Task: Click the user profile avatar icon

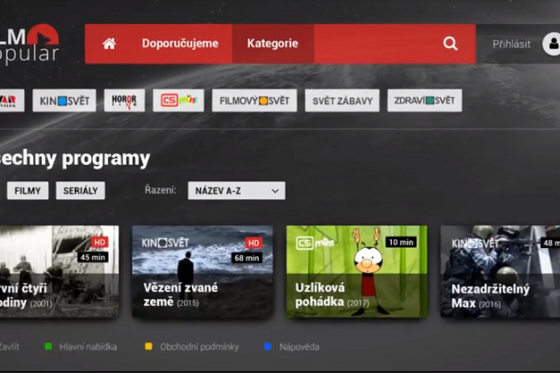Action: pyautogui.click(x=552, y=44)
